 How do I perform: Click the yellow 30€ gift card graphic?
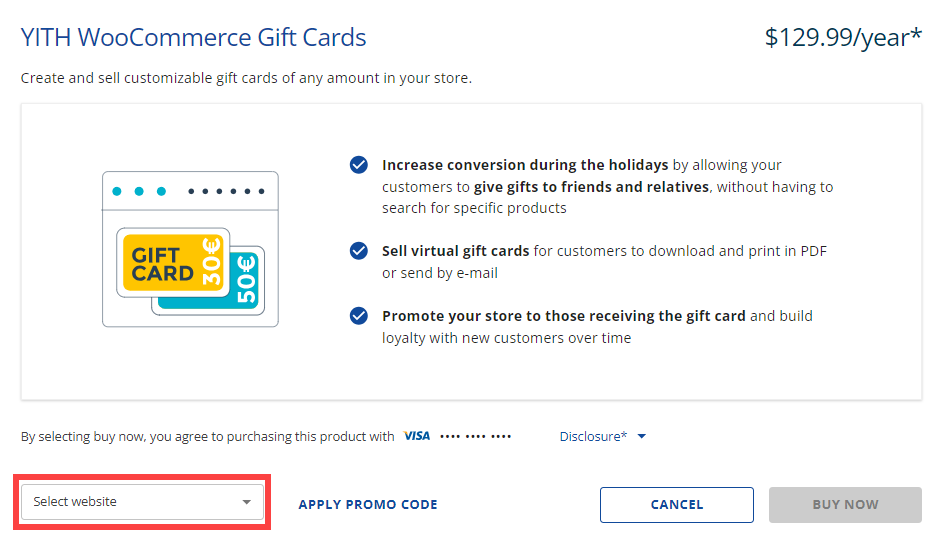point(172,262)
